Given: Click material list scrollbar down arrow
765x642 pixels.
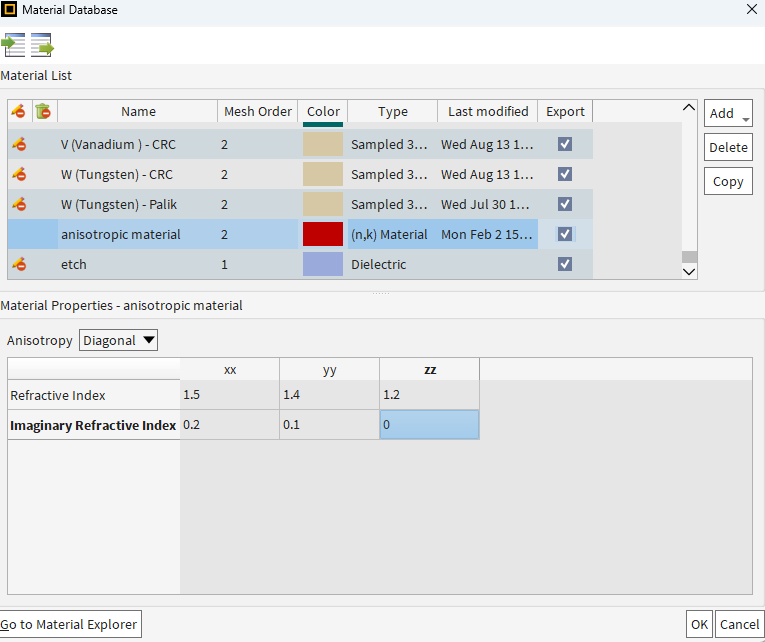Looking at the screenshot, I should [689, 272].
